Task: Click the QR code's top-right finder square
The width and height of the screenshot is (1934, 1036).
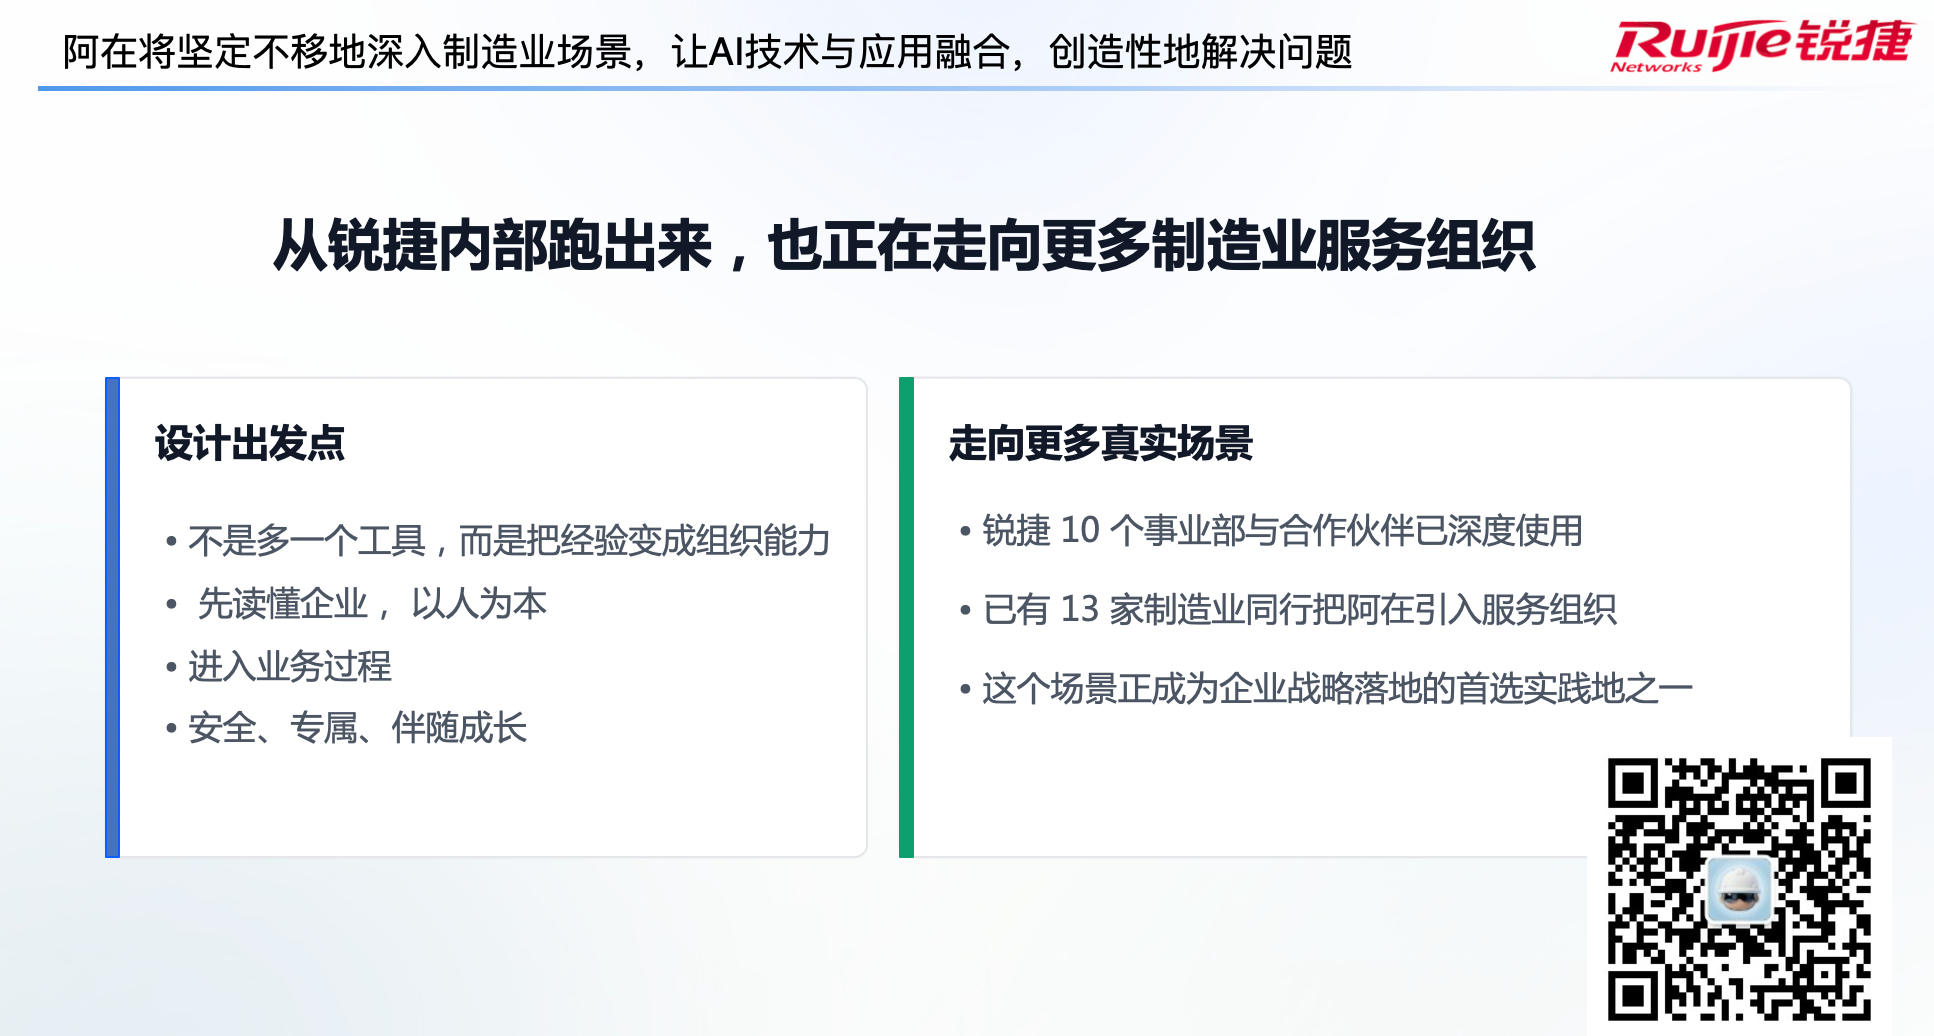Action: [1845, 784]
